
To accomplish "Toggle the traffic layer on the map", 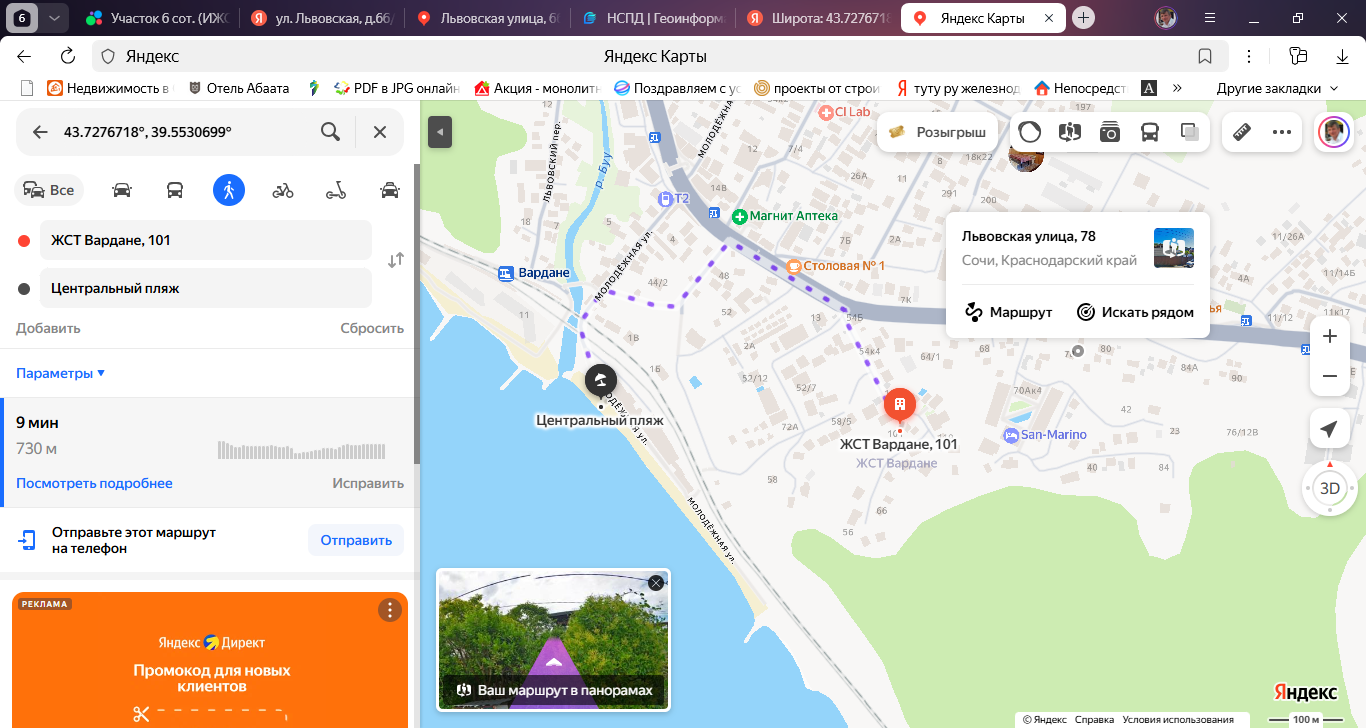I will tap(1029, 132).
